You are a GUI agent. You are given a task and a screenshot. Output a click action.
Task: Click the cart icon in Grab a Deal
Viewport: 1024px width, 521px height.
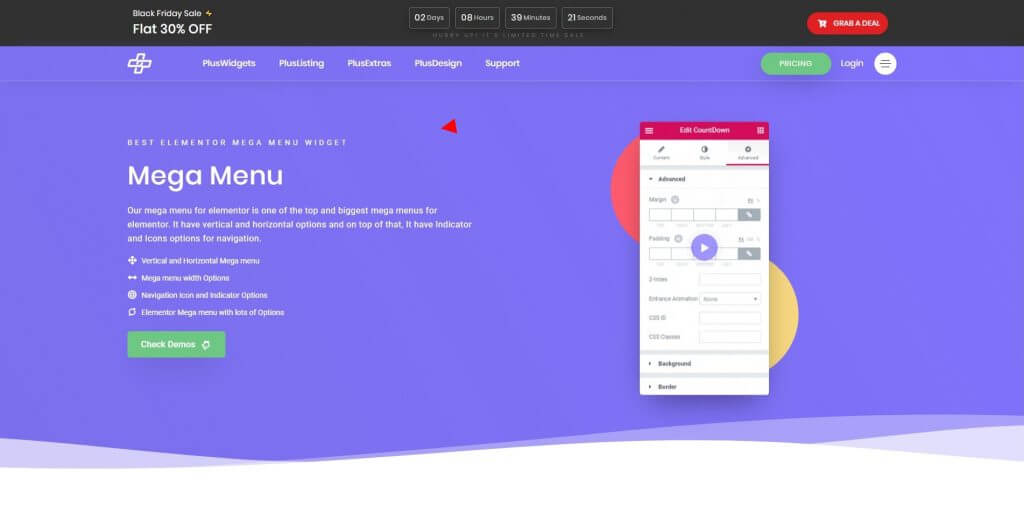click(822, 24)
